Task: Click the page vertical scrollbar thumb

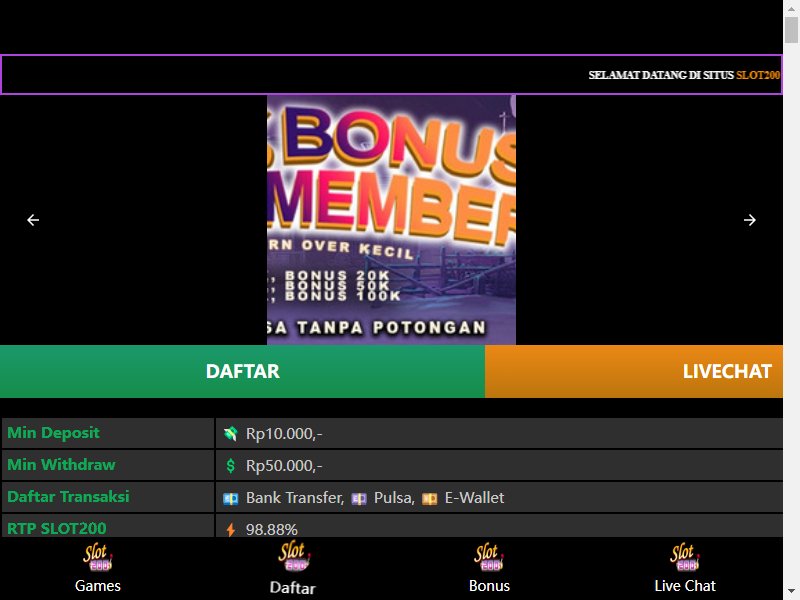Action: tap(791, 30)
